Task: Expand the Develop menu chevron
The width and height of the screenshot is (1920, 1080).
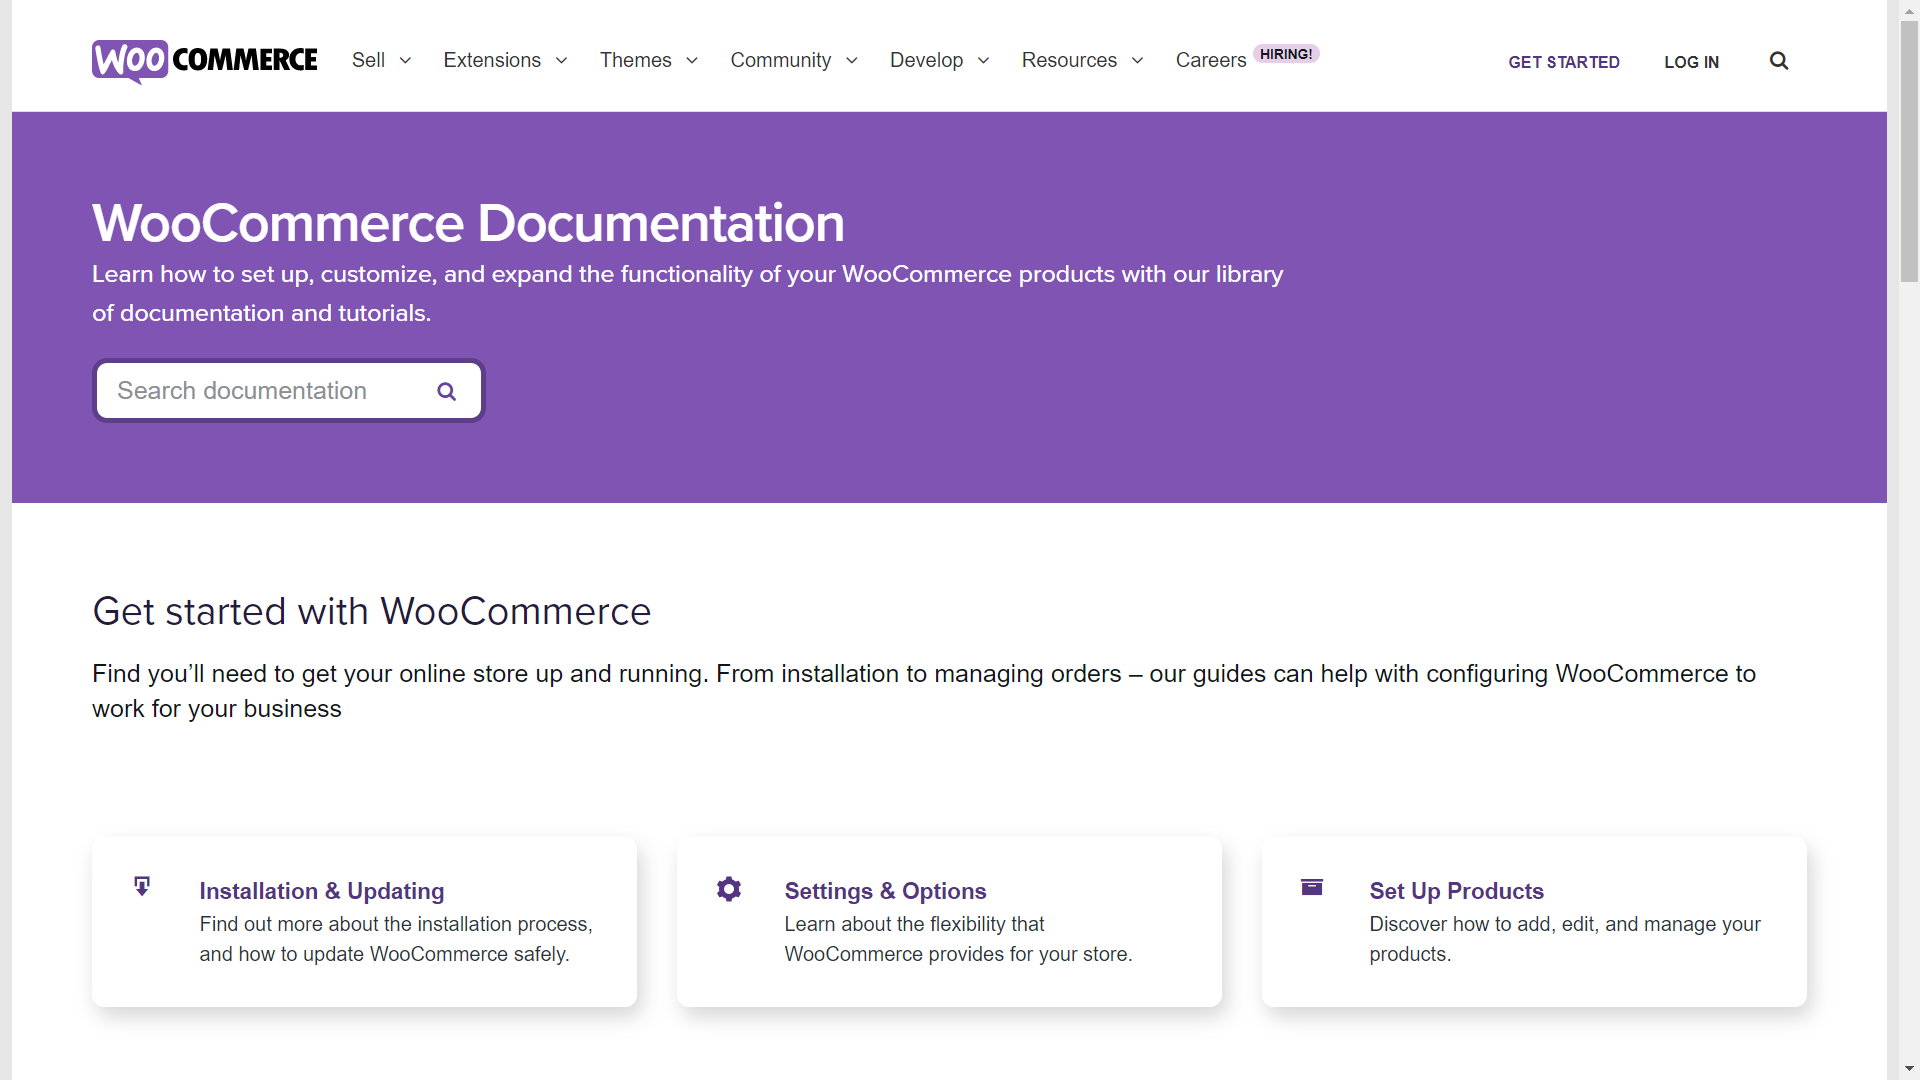Action: point(984,61)
